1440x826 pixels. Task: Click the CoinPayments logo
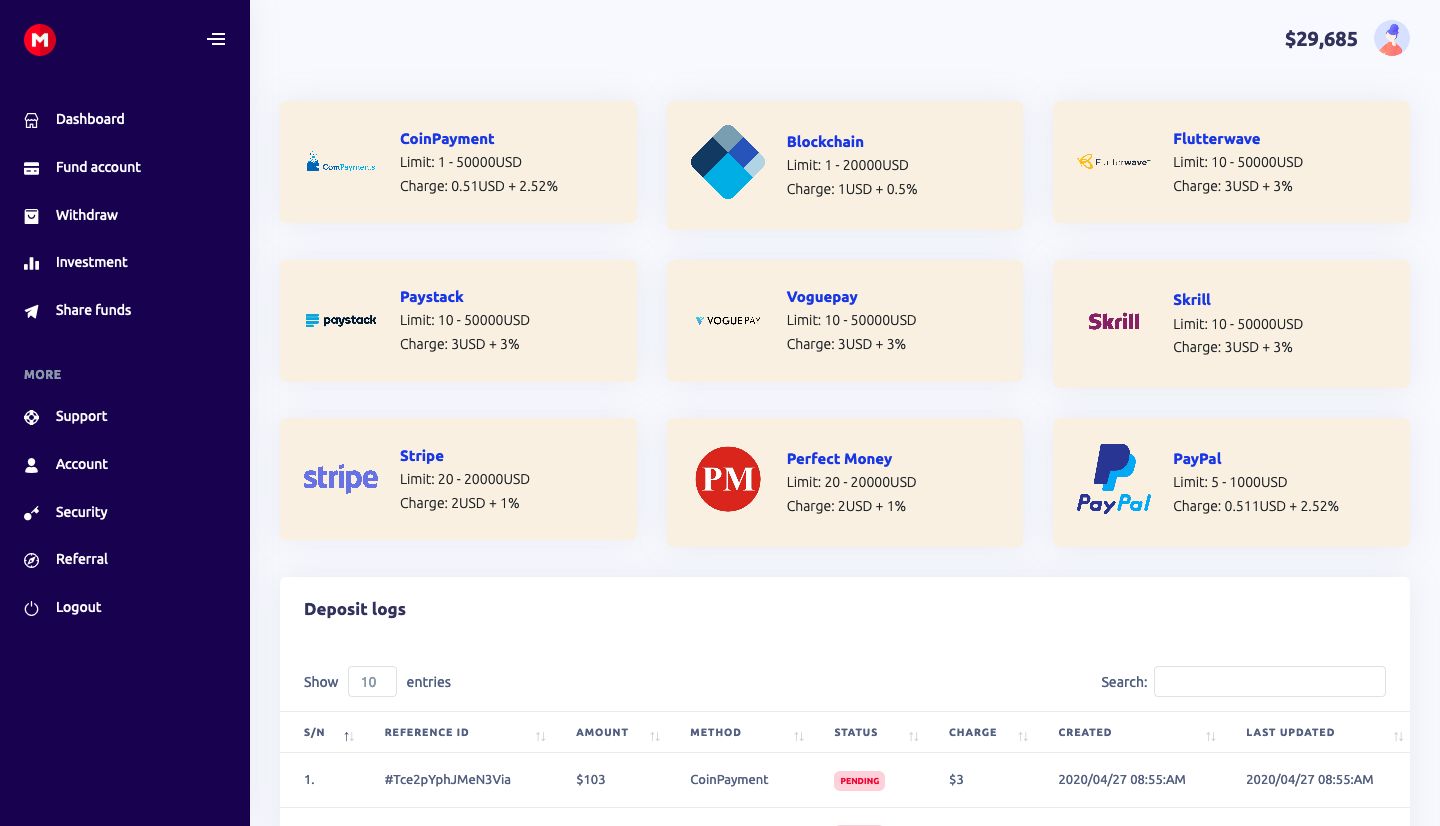tap(341, 162)
